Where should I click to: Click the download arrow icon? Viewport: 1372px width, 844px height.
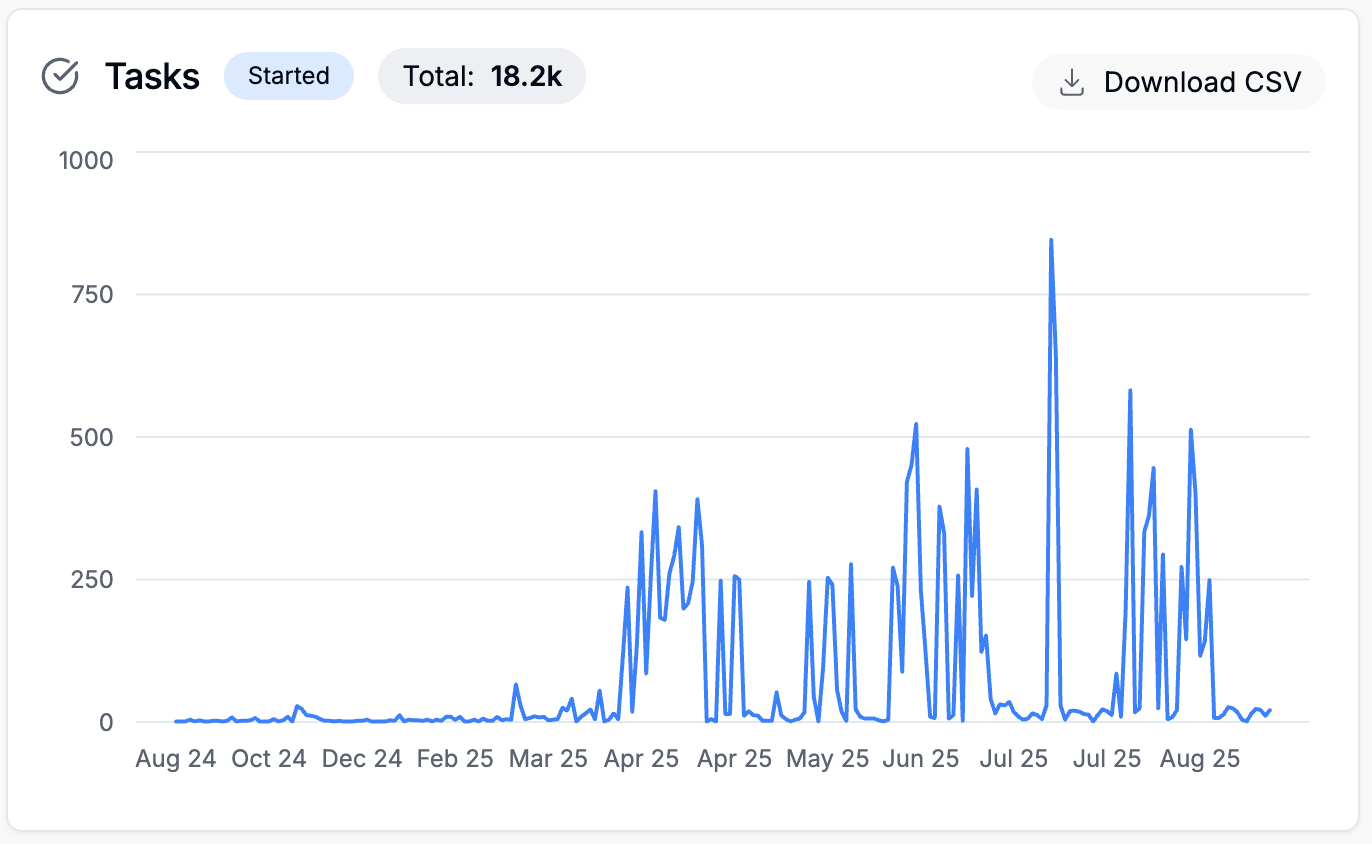pyautogui.click(x=1072, y=82)
